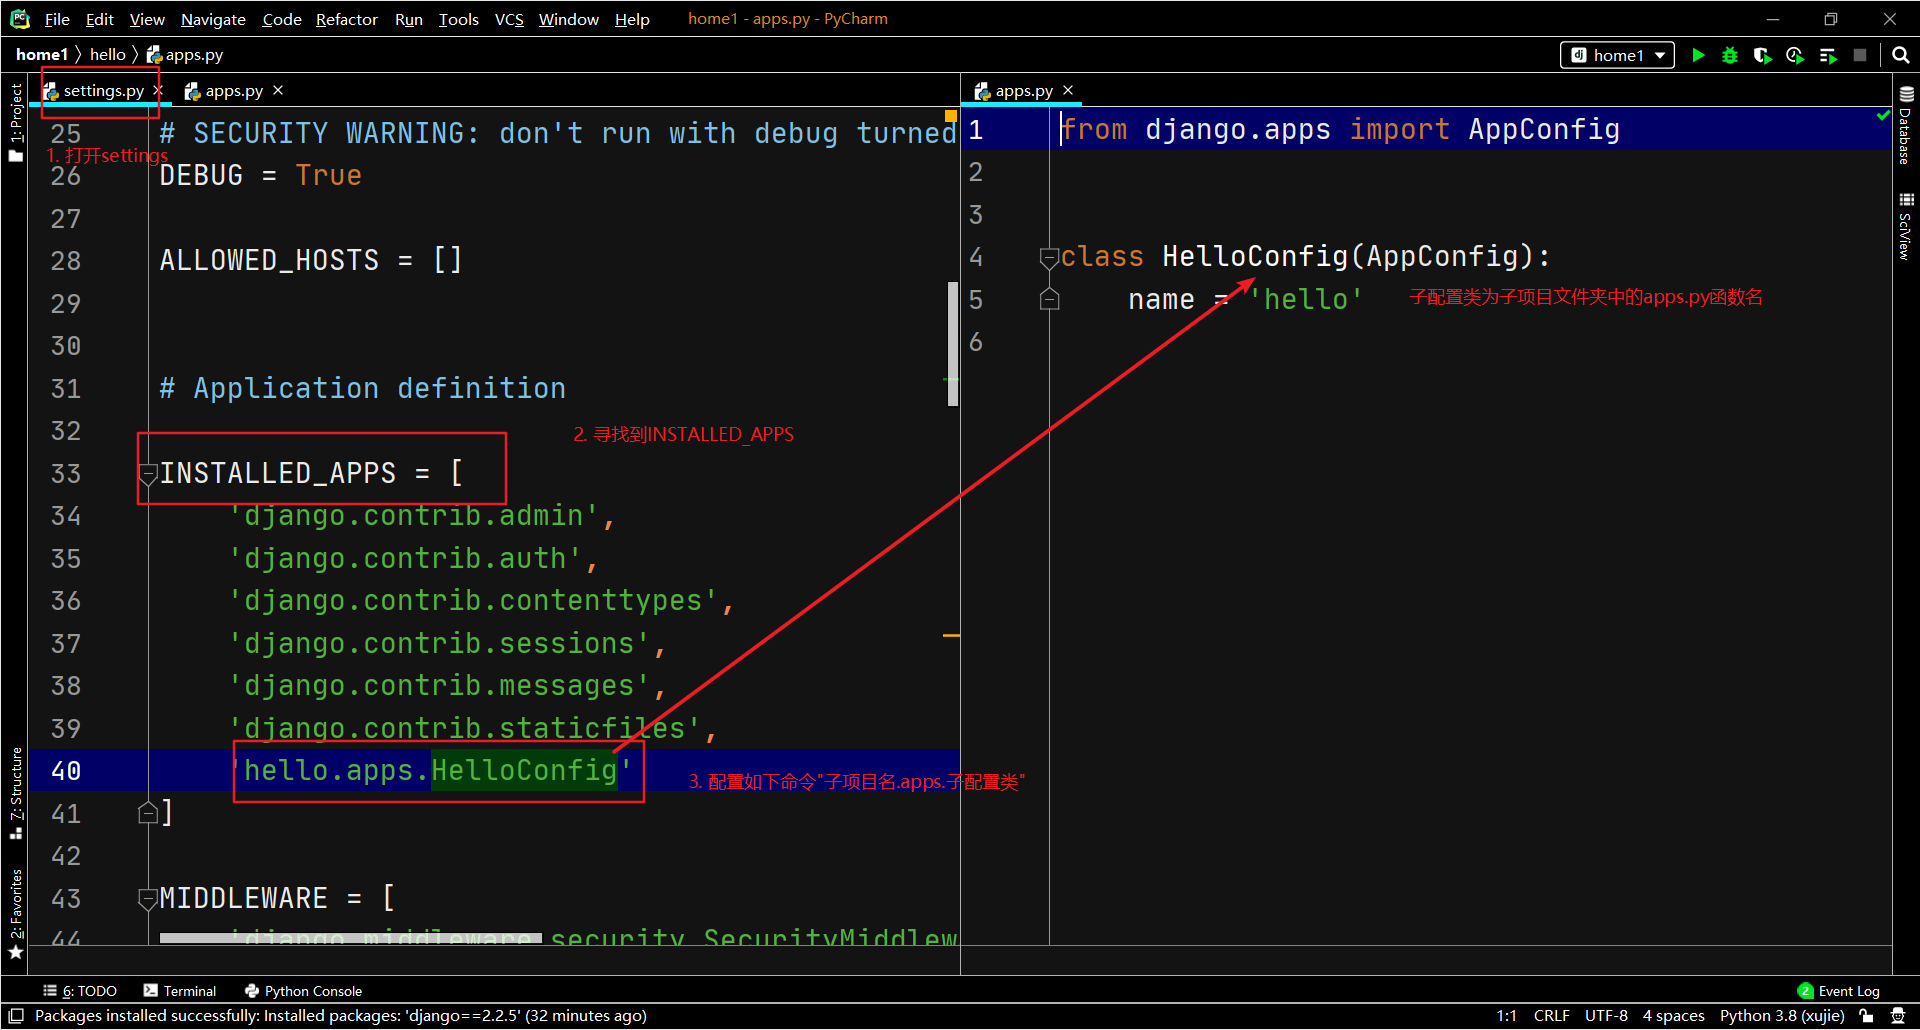Click the grey stop button

point(1860,55)
